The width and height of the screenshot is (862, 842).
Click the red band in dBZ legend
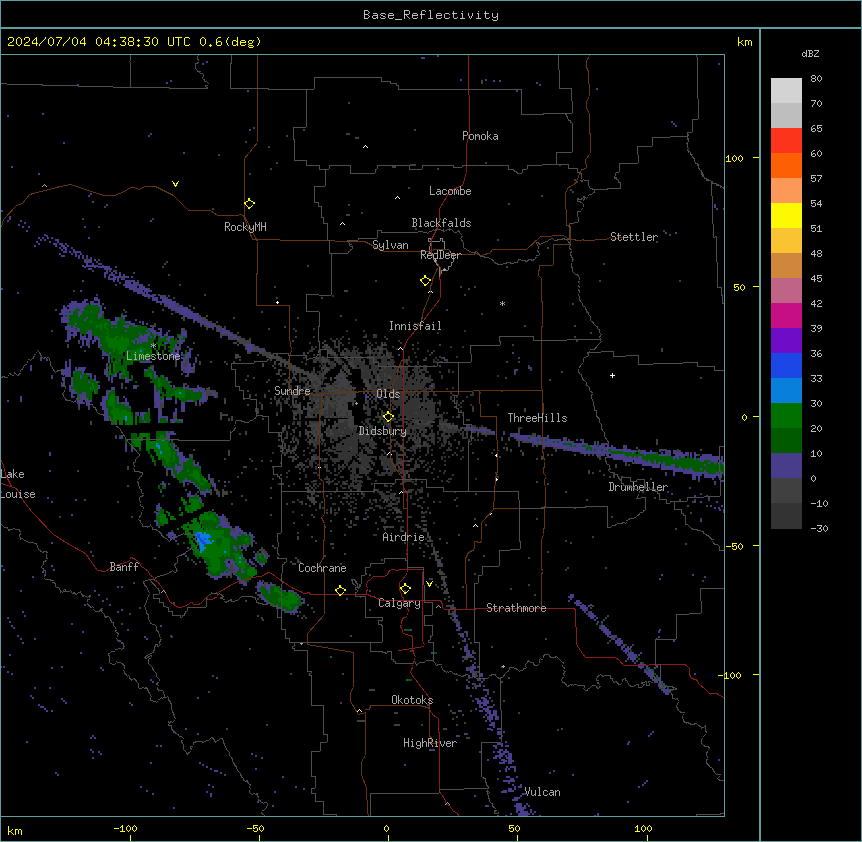click(x=786, y=140)
